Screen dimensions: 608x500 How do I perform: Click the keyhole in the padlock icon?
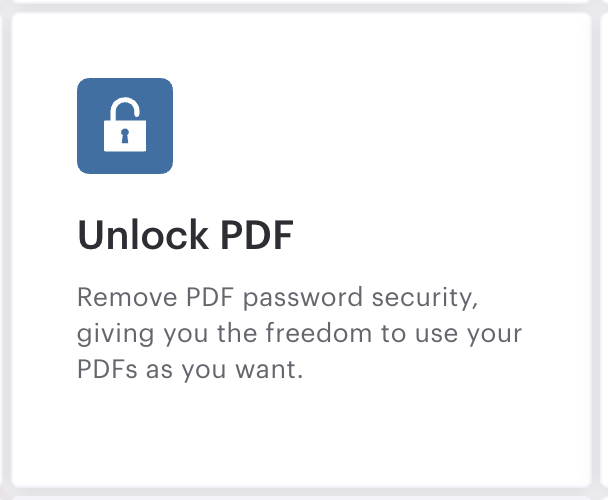(125, 135)
